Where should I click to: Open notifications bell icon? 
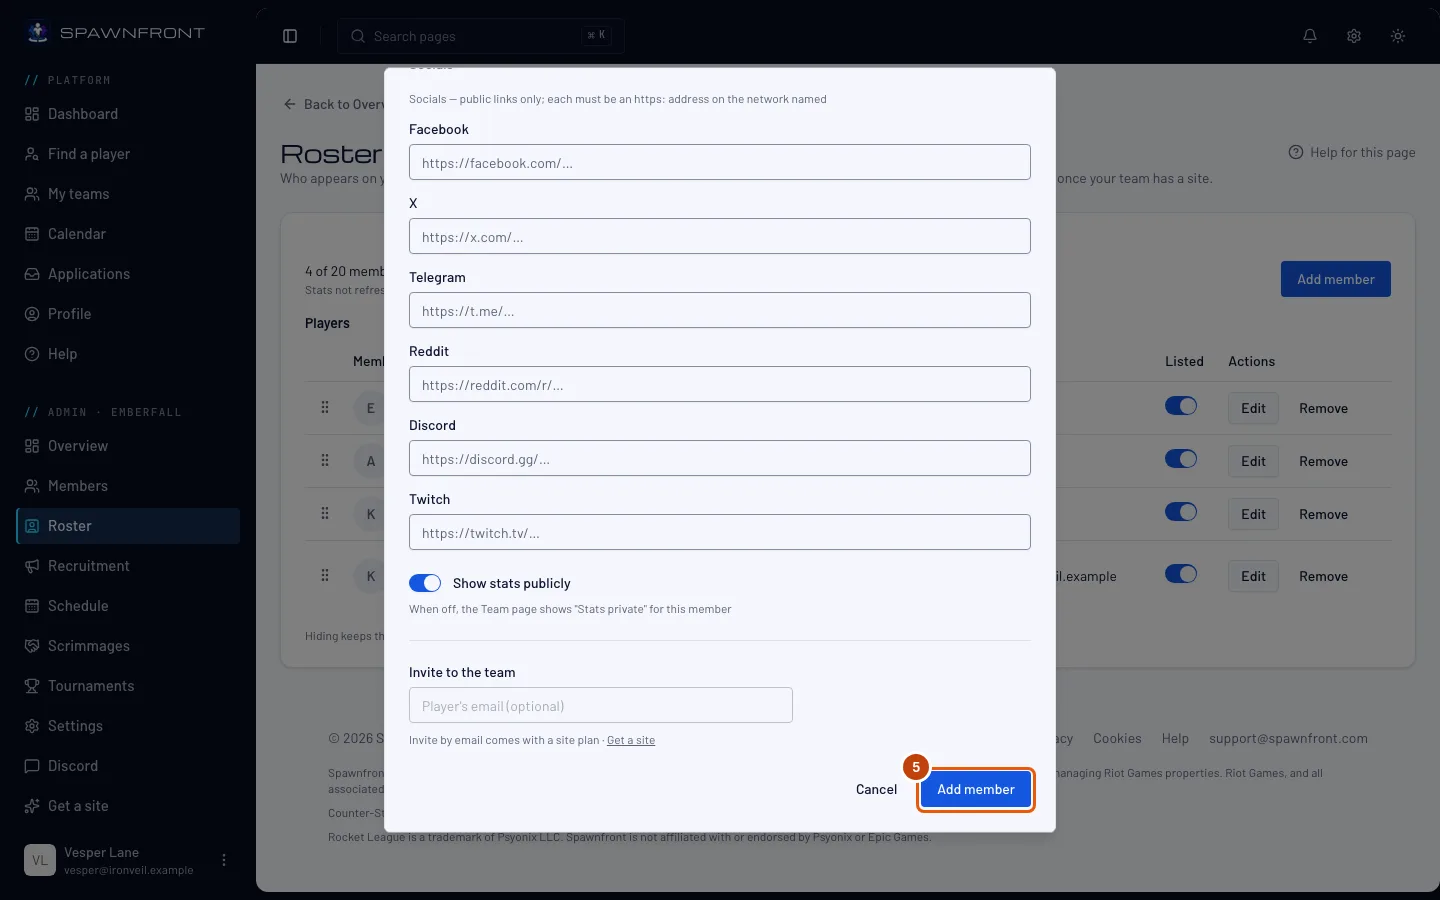click(x=1310, y=36)
